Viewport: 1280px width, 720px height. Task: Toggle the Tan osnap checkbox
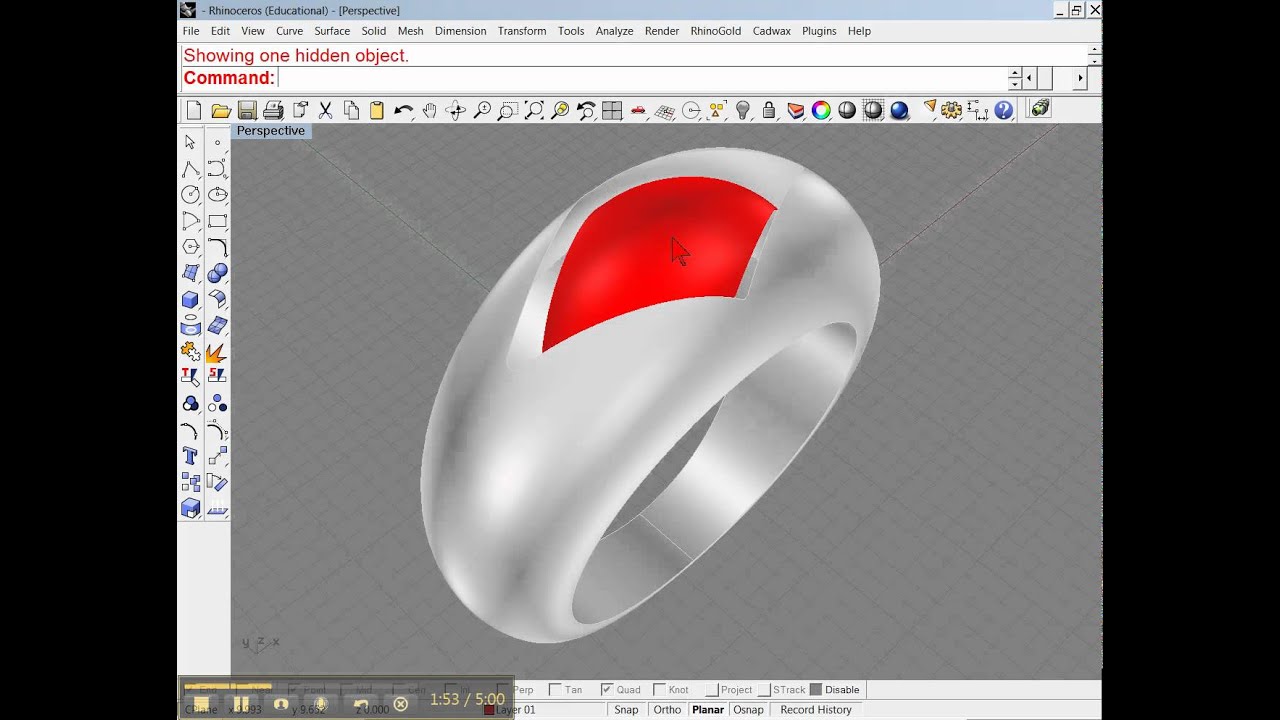pos(555,690)
